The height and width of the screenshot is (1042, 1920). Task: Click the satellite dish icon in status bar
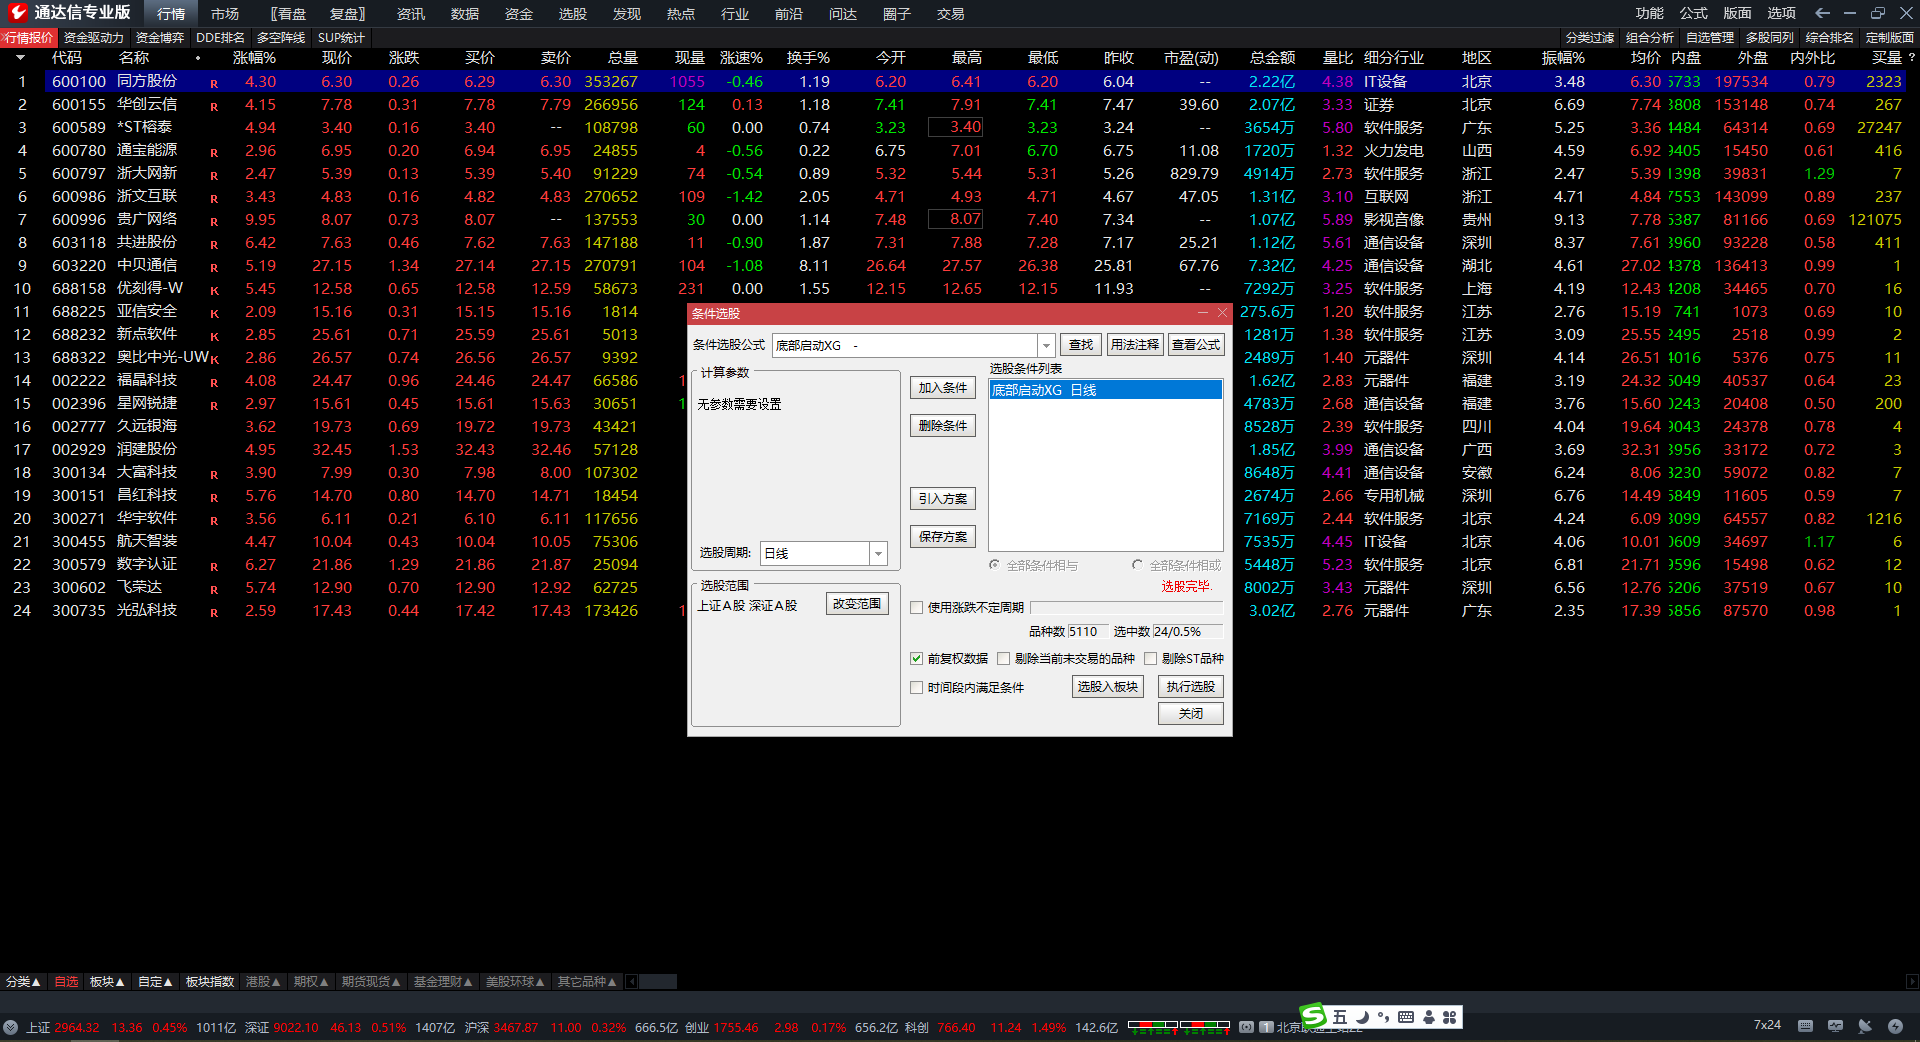point(1865,1026)
